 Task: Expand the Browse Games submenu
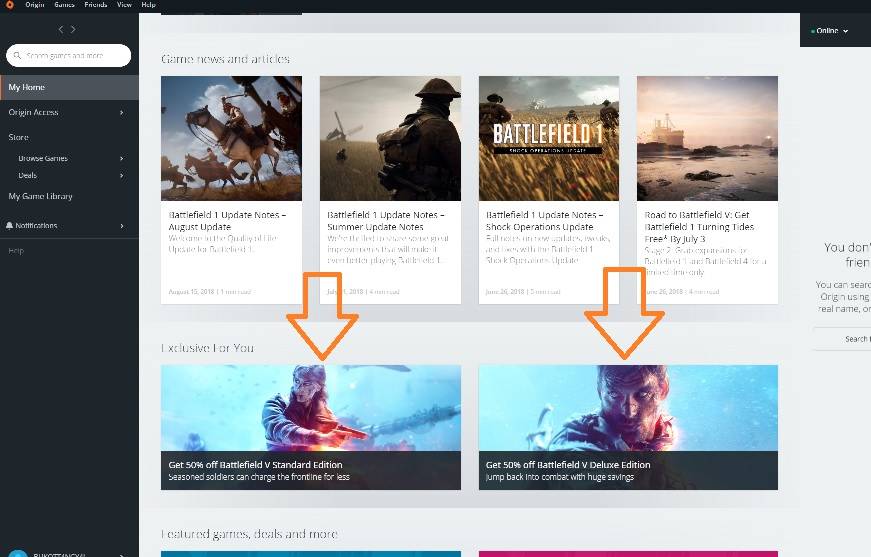click(122, 158)
